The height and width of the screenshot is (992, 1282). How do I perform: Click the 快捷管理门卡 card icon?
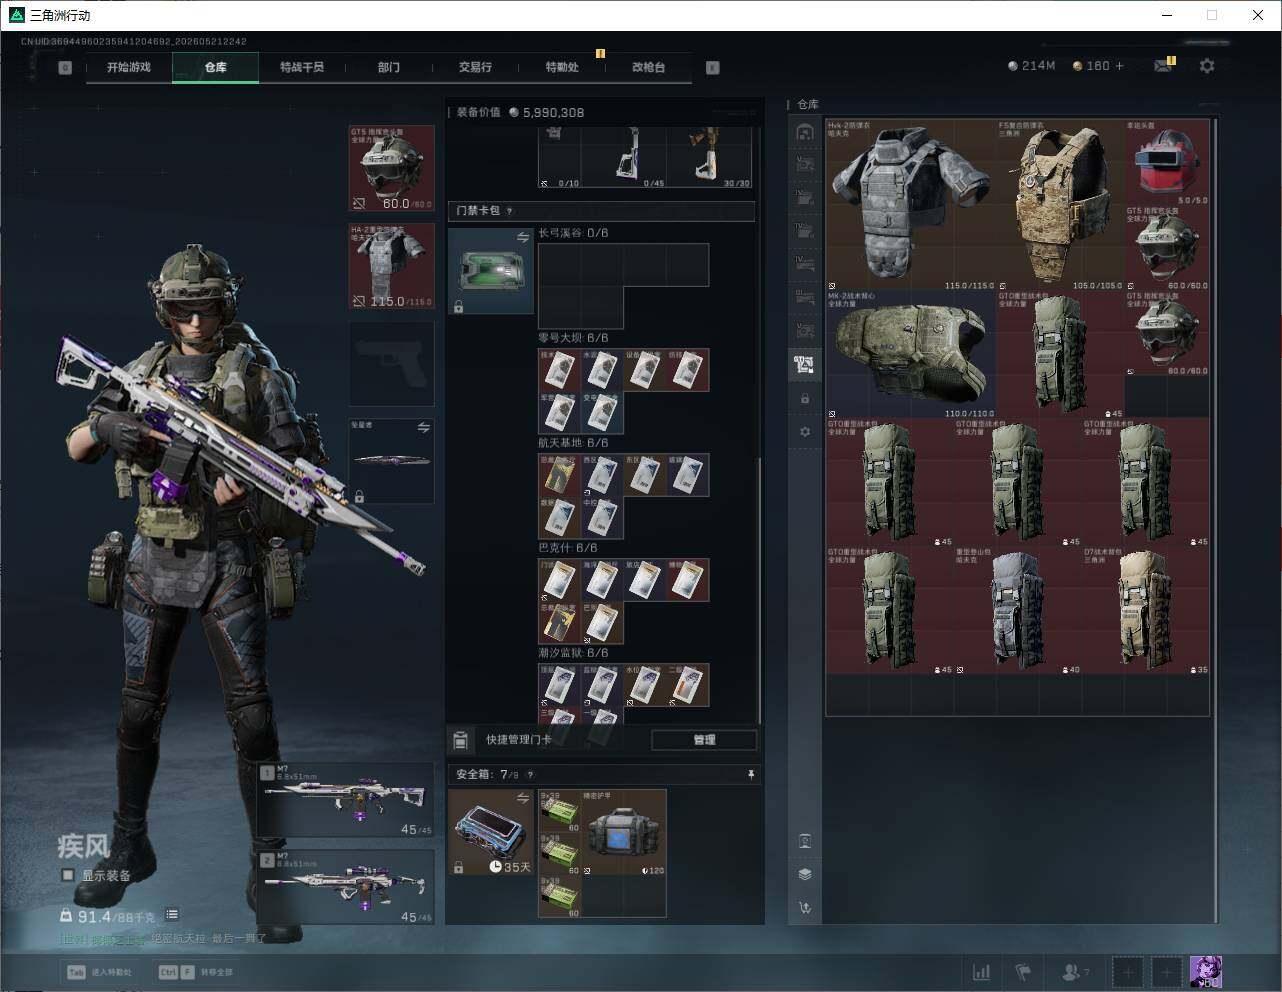point(461,741)
